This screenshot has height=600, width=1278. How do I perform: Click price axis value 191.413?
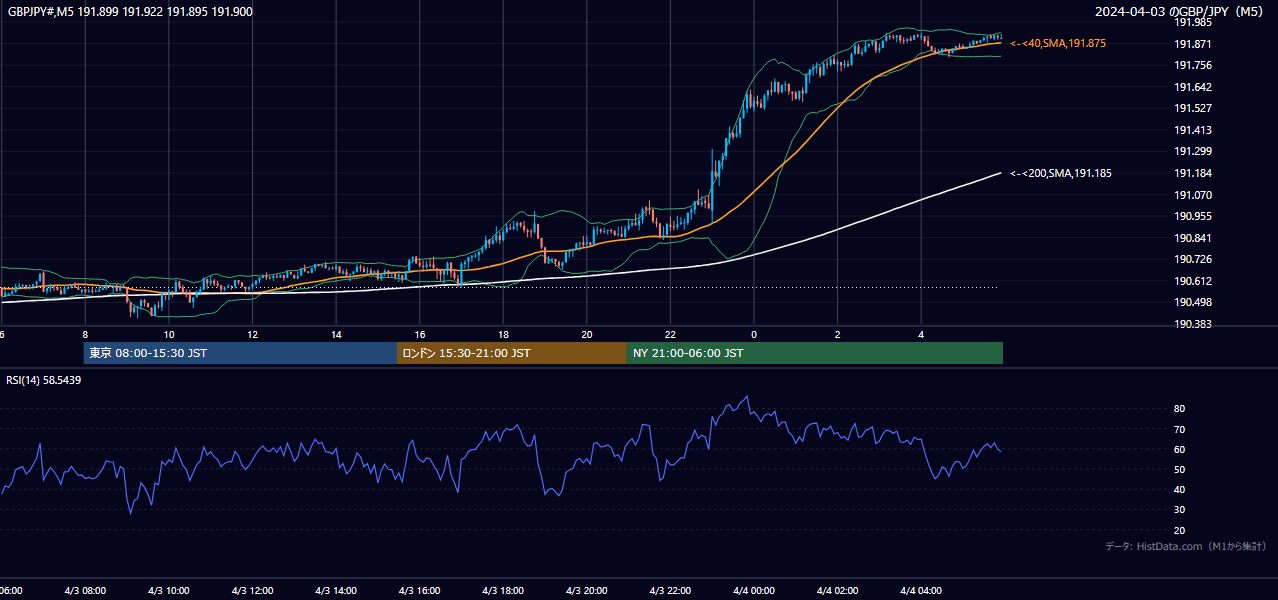pyautogui.click(x=1192, y=130)
